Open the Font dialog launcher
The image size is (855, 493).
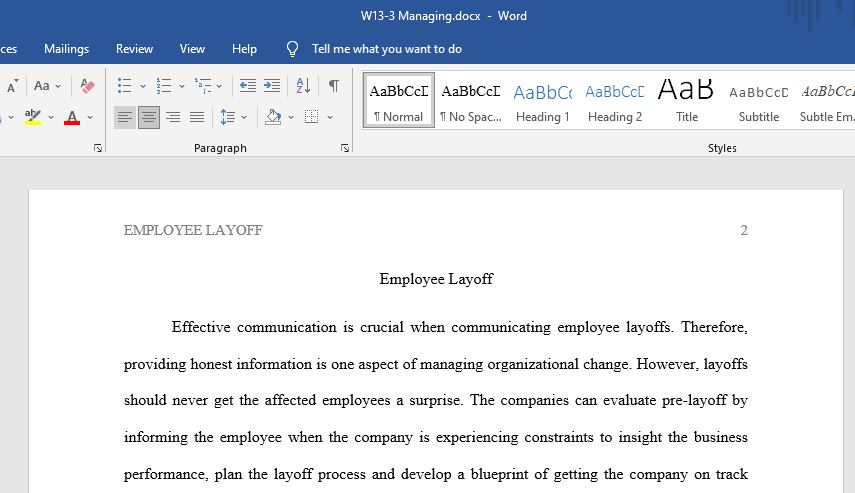[98, 148]
